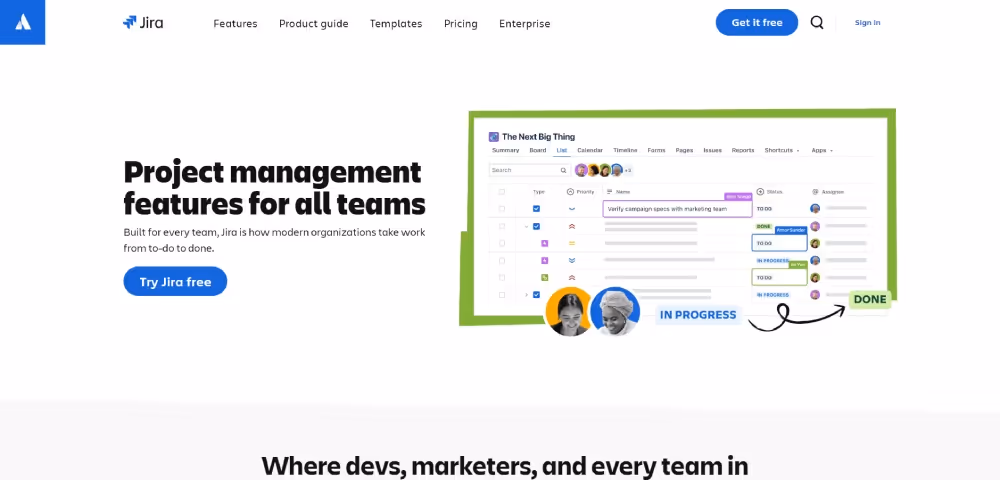The height and width of the screenshot is (480, 1000).
Task: Open the Forms tab
Action: [x=656, y=150]
